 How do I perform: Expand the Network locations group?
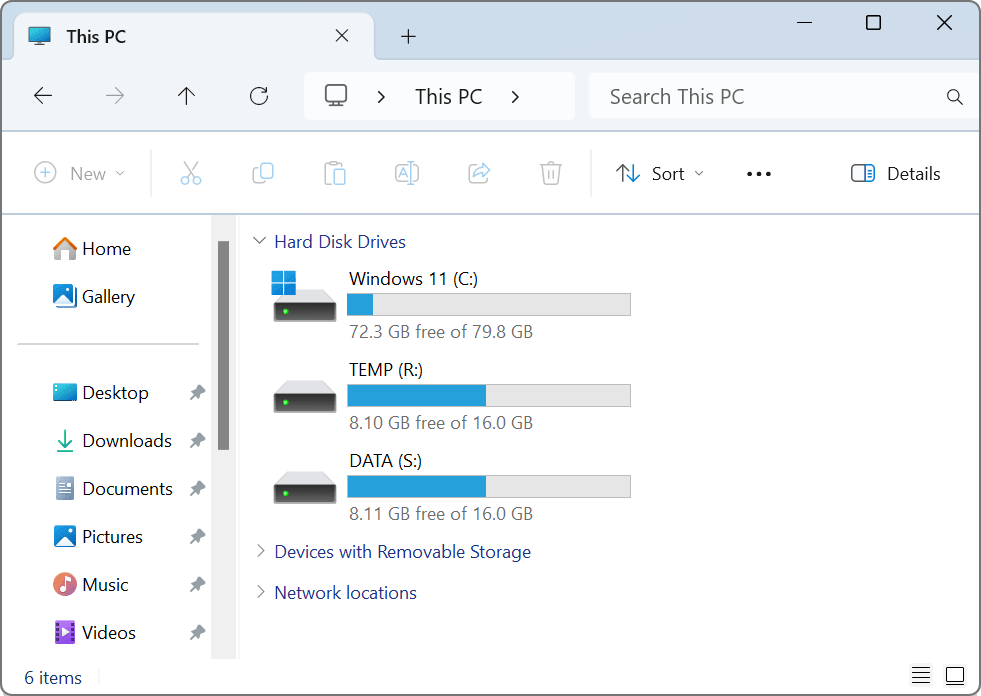pos(260,592)
